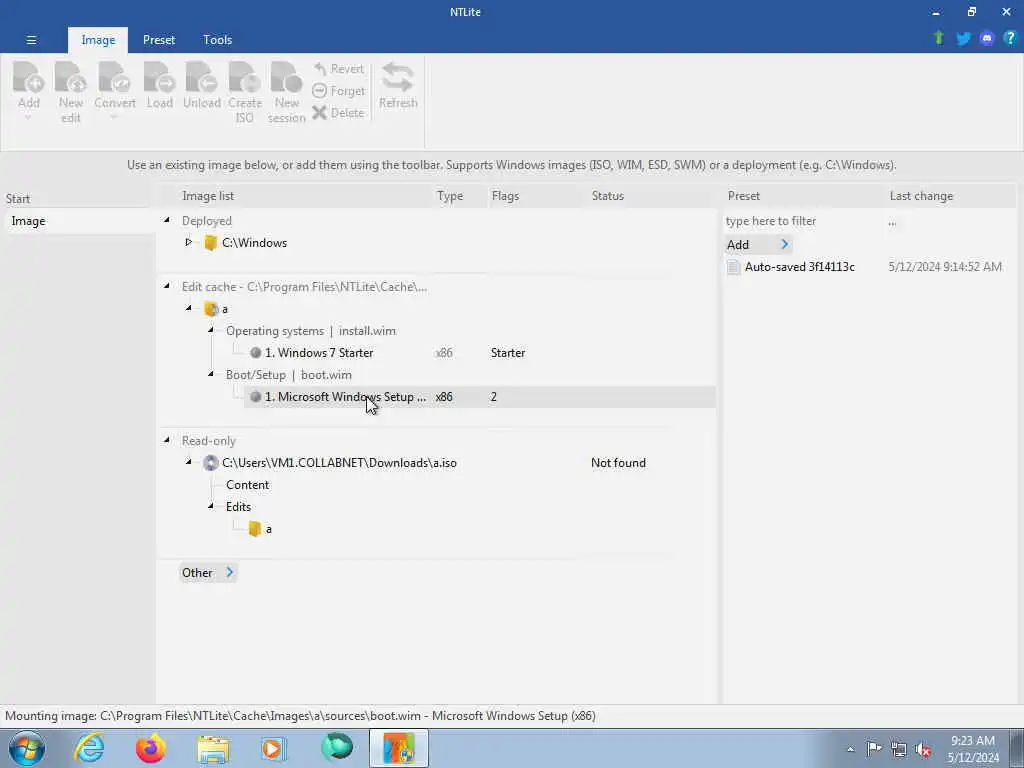This screenshot has width=1024, height=768.
Task: Open the Help question mark icon
Action: tap(1010, 39)
